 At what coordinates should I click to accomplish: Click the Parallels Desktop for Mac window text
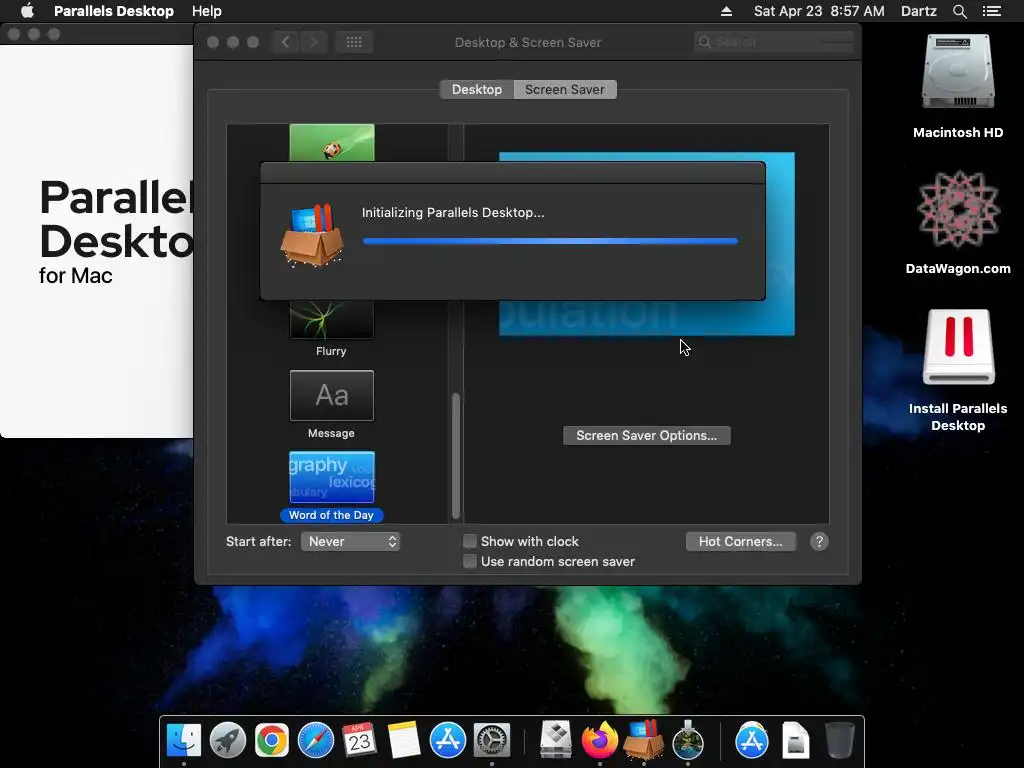point(116,231)
